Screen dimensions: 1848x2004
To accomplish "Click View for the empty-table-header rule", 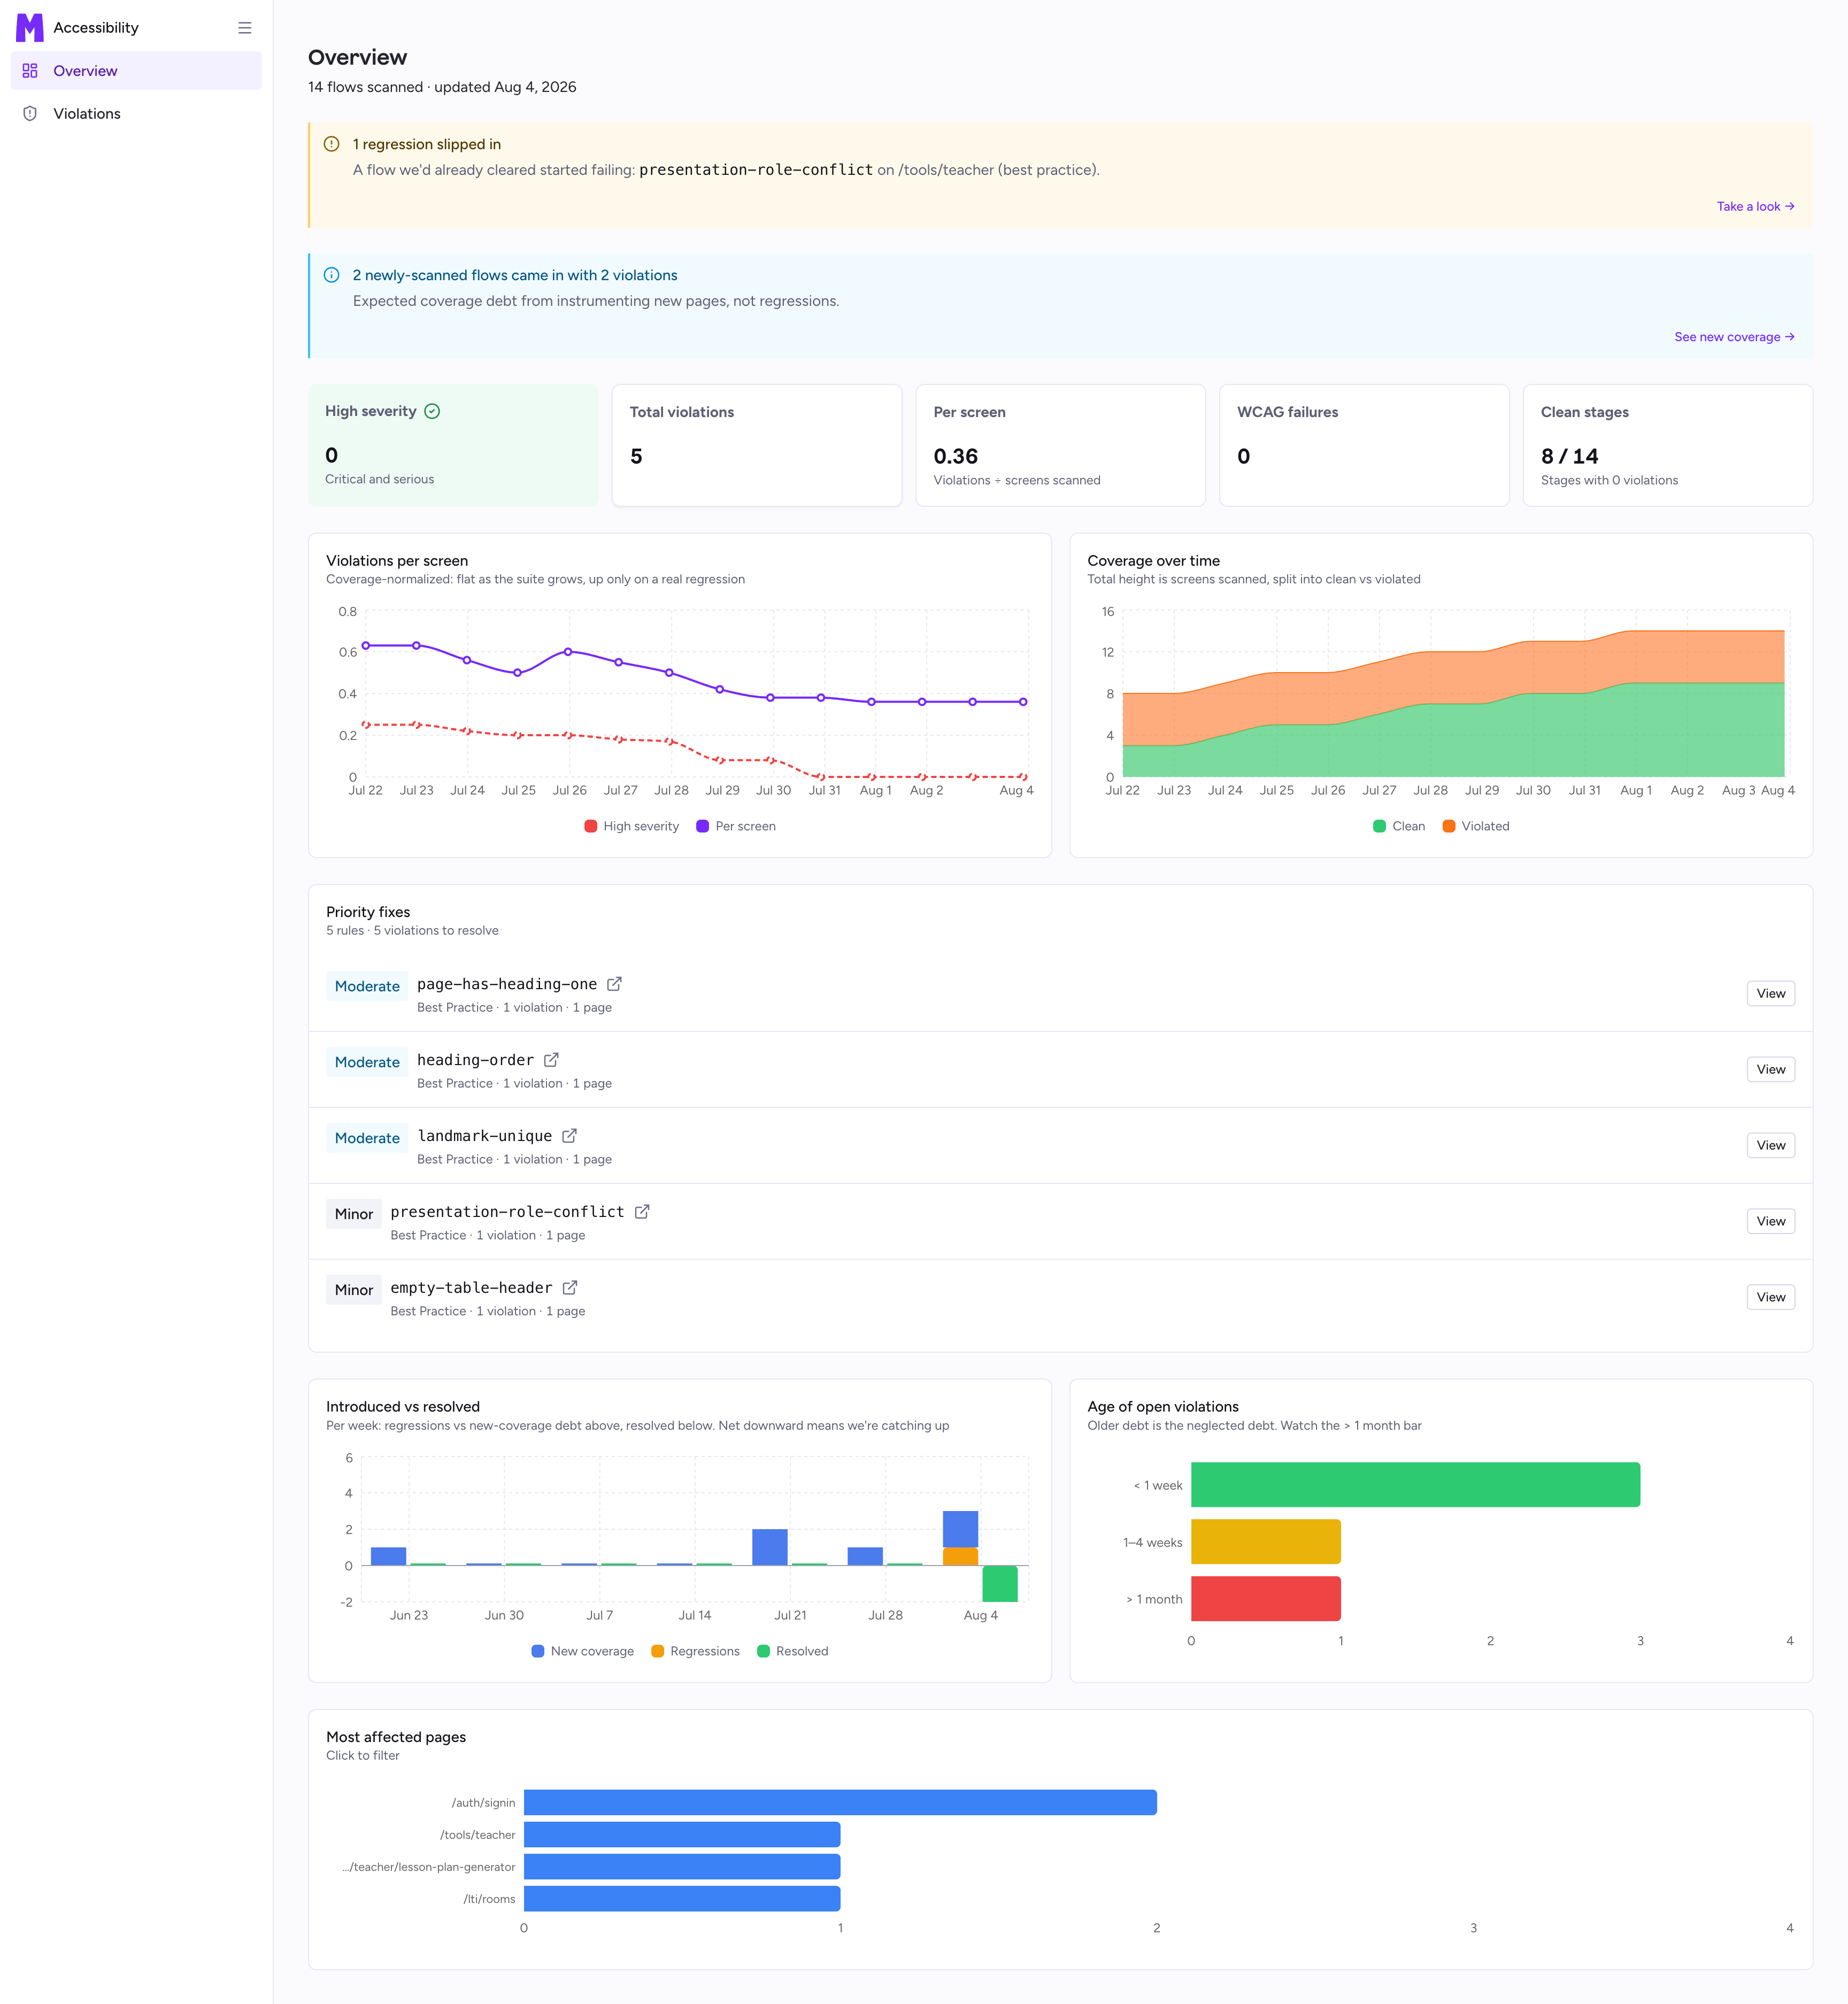I will click(1770, 1298).
